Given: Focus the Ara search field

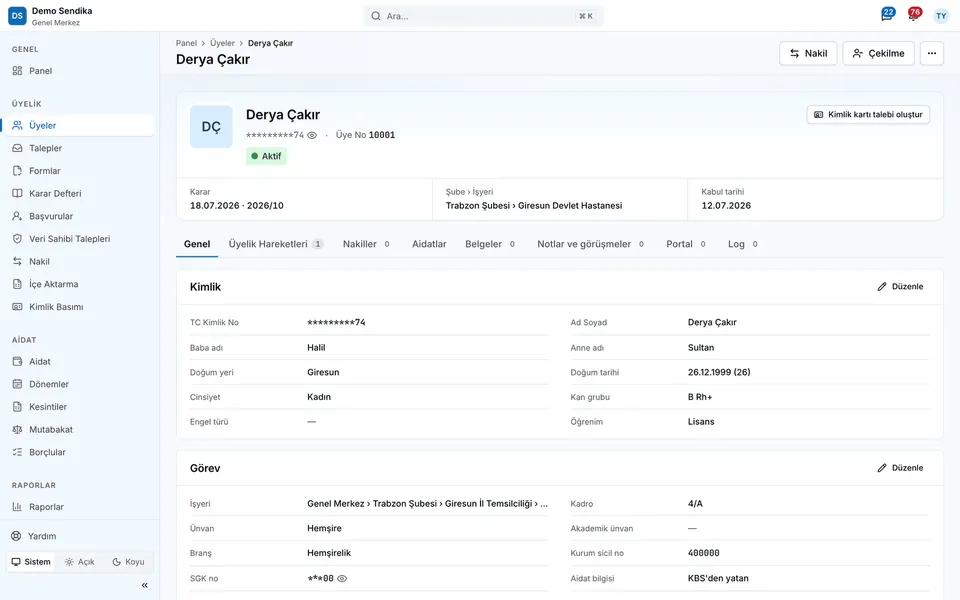Looking at the screenshot, I should coord(484,16).
